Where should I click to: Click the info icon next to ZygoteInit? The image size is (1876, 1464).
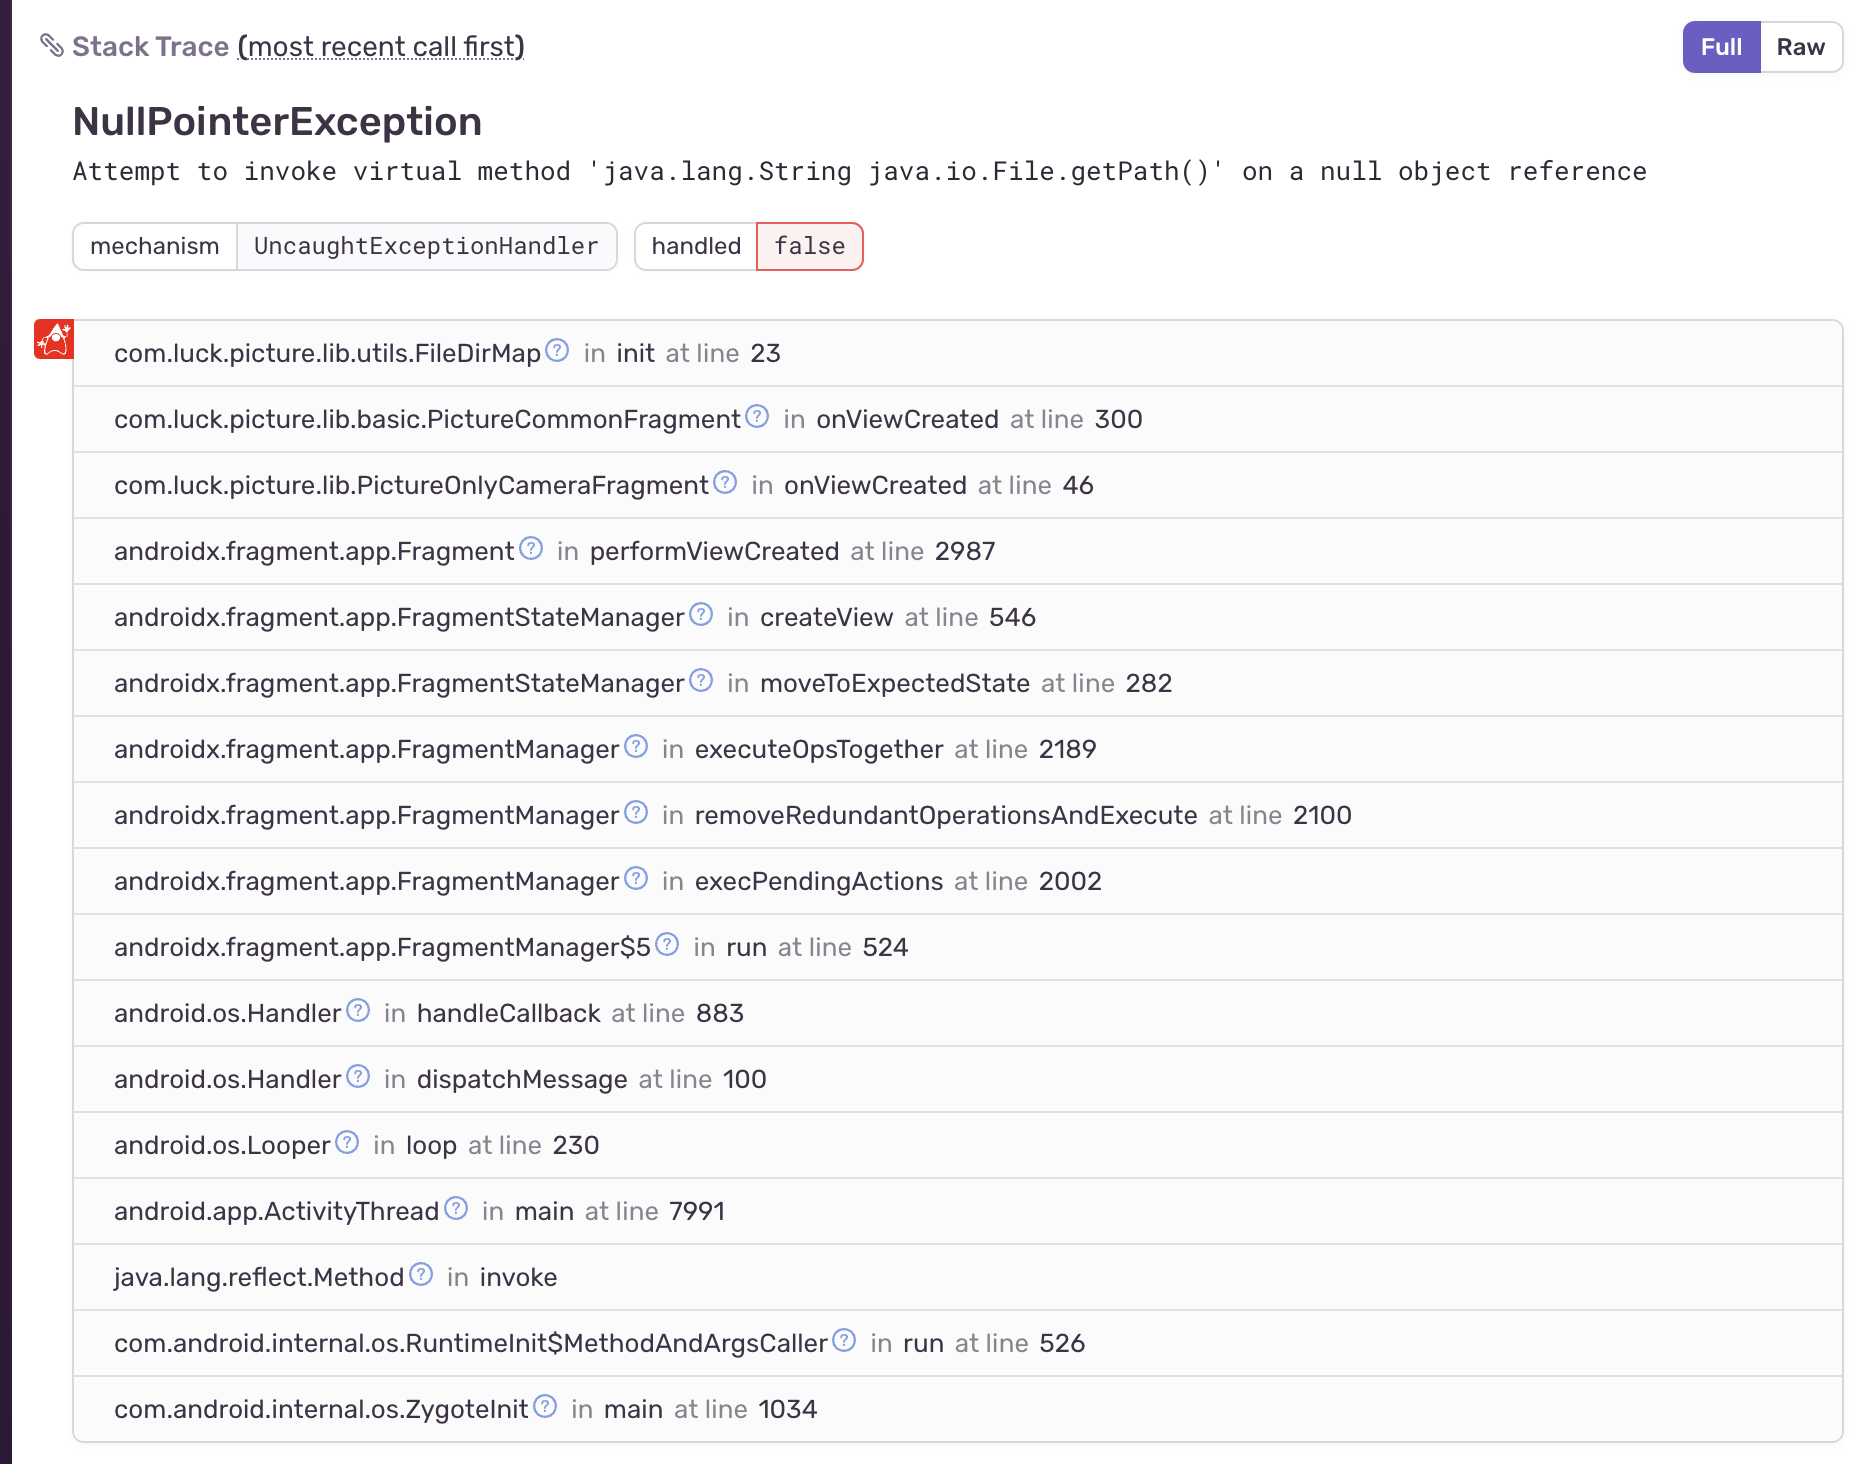(546, 1406)
